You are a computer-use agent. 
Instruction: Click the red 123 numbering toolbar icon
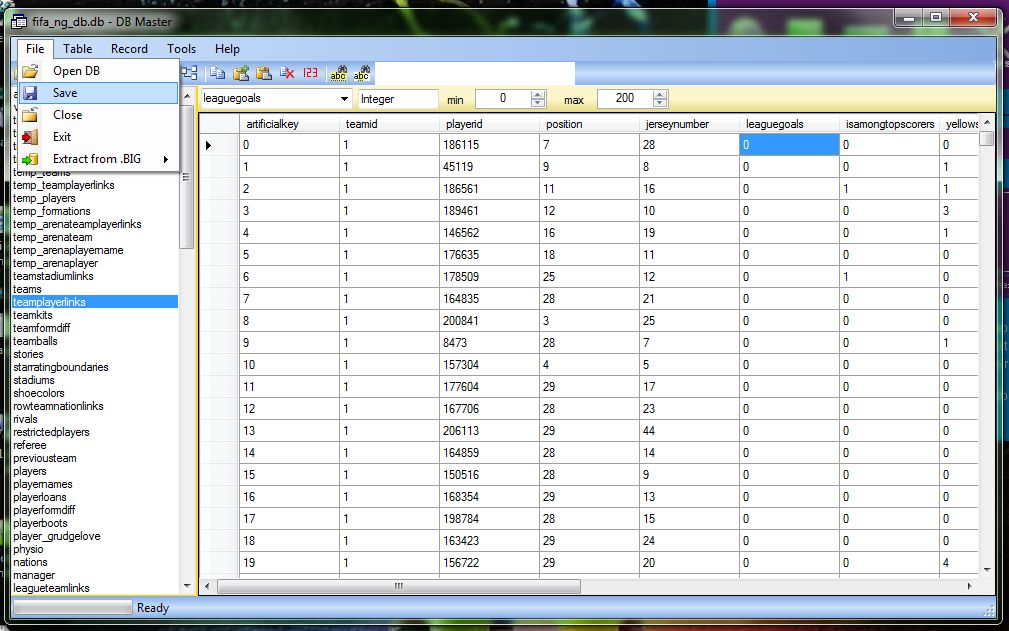pyautogui.click(x=310, y=73)
